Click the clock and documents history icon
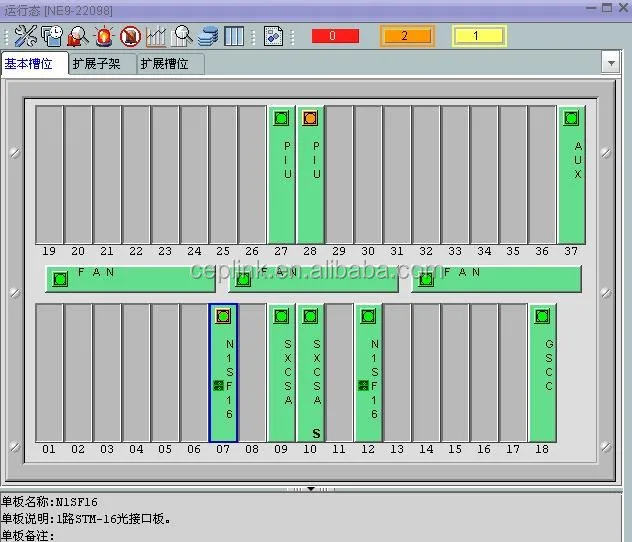Viewport: 632px width, 542px height. (52, 36)
